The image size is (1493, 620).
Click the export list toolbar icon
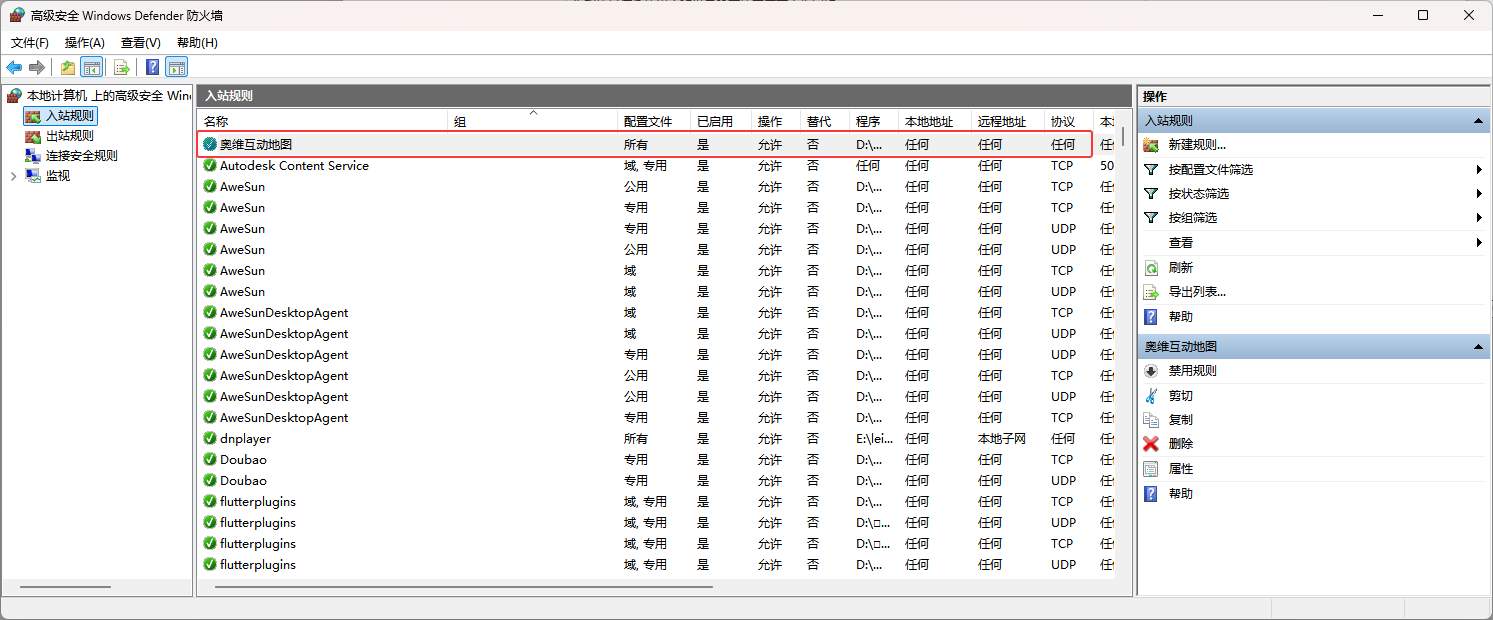click(122, 67)
